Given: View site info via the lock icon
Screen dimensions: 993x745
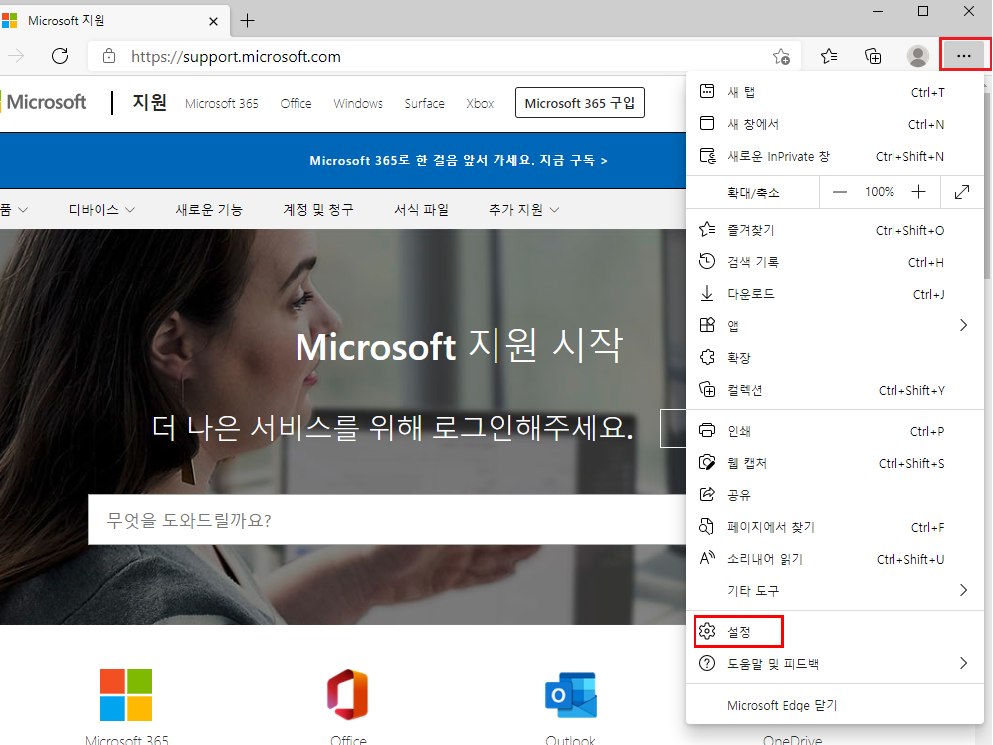Looking at the screenshot, I should pyautogui.click(x=109, y=56).
